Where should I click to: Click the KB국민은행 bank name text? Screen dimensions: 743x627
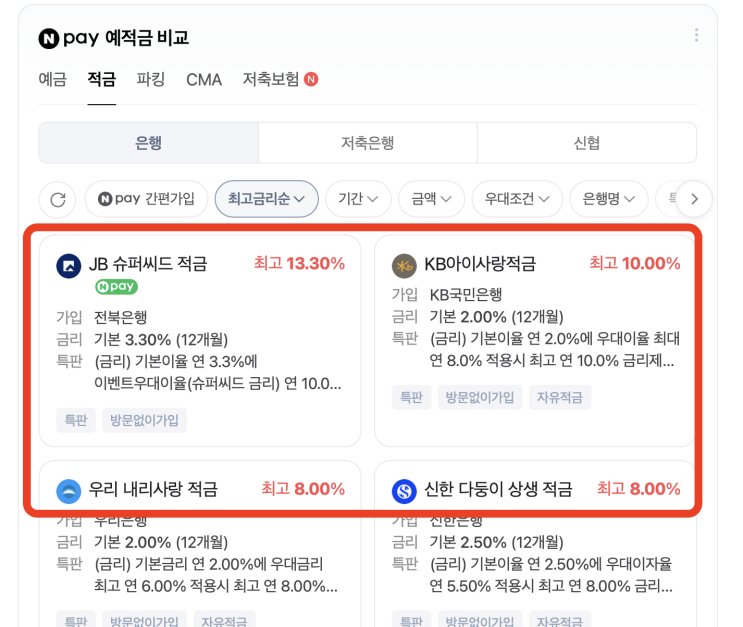point(466,295)
